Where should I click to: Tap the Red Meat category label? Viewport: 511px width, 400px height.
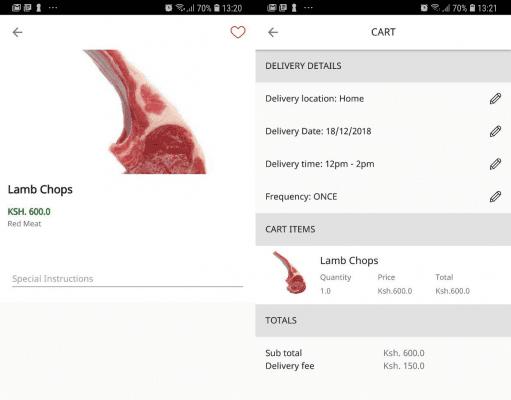24,224
